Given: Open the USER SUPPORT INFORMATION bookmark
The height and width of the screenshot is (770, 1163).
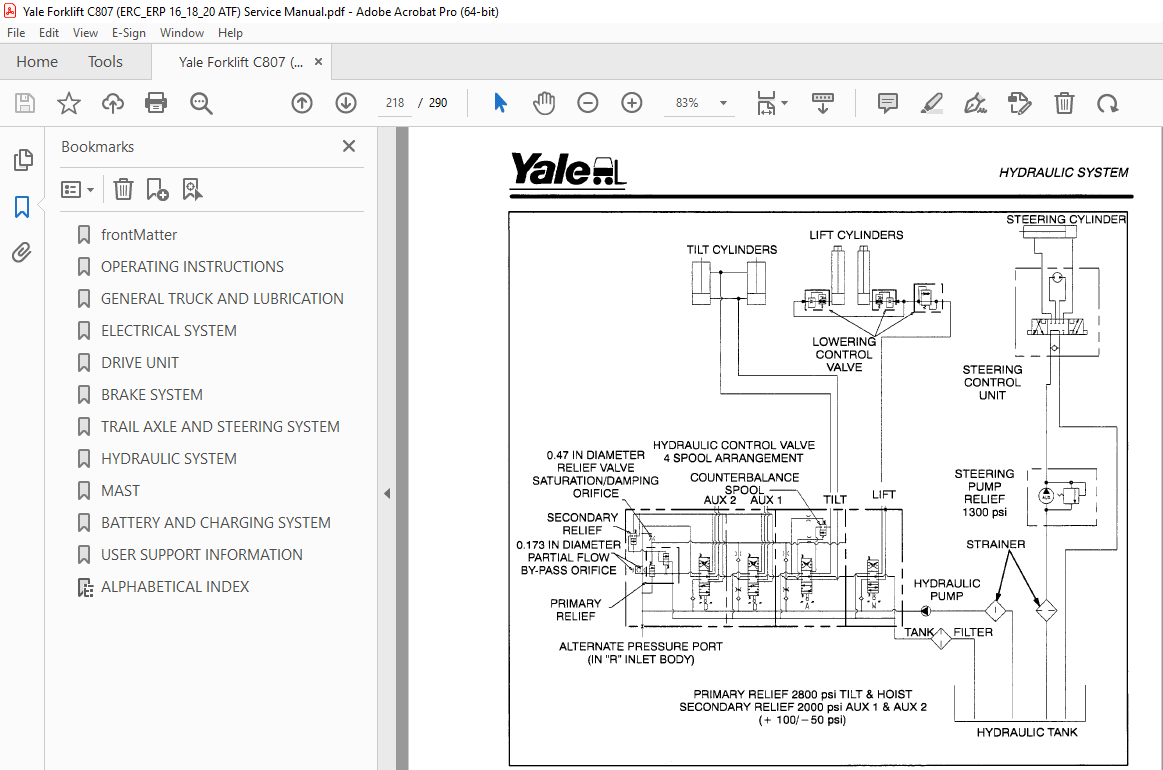Looking at the screenshot, I should click(201, 554).
